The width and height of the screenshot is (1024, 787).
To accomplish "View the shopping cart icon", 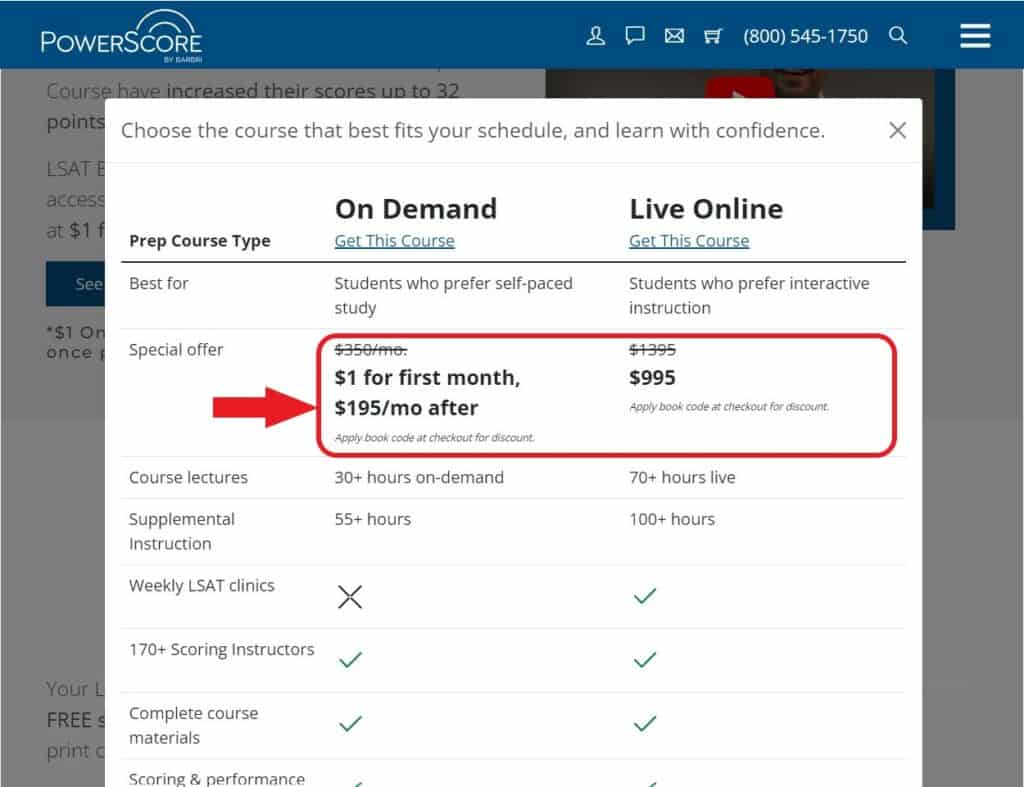I will point(713,35).
